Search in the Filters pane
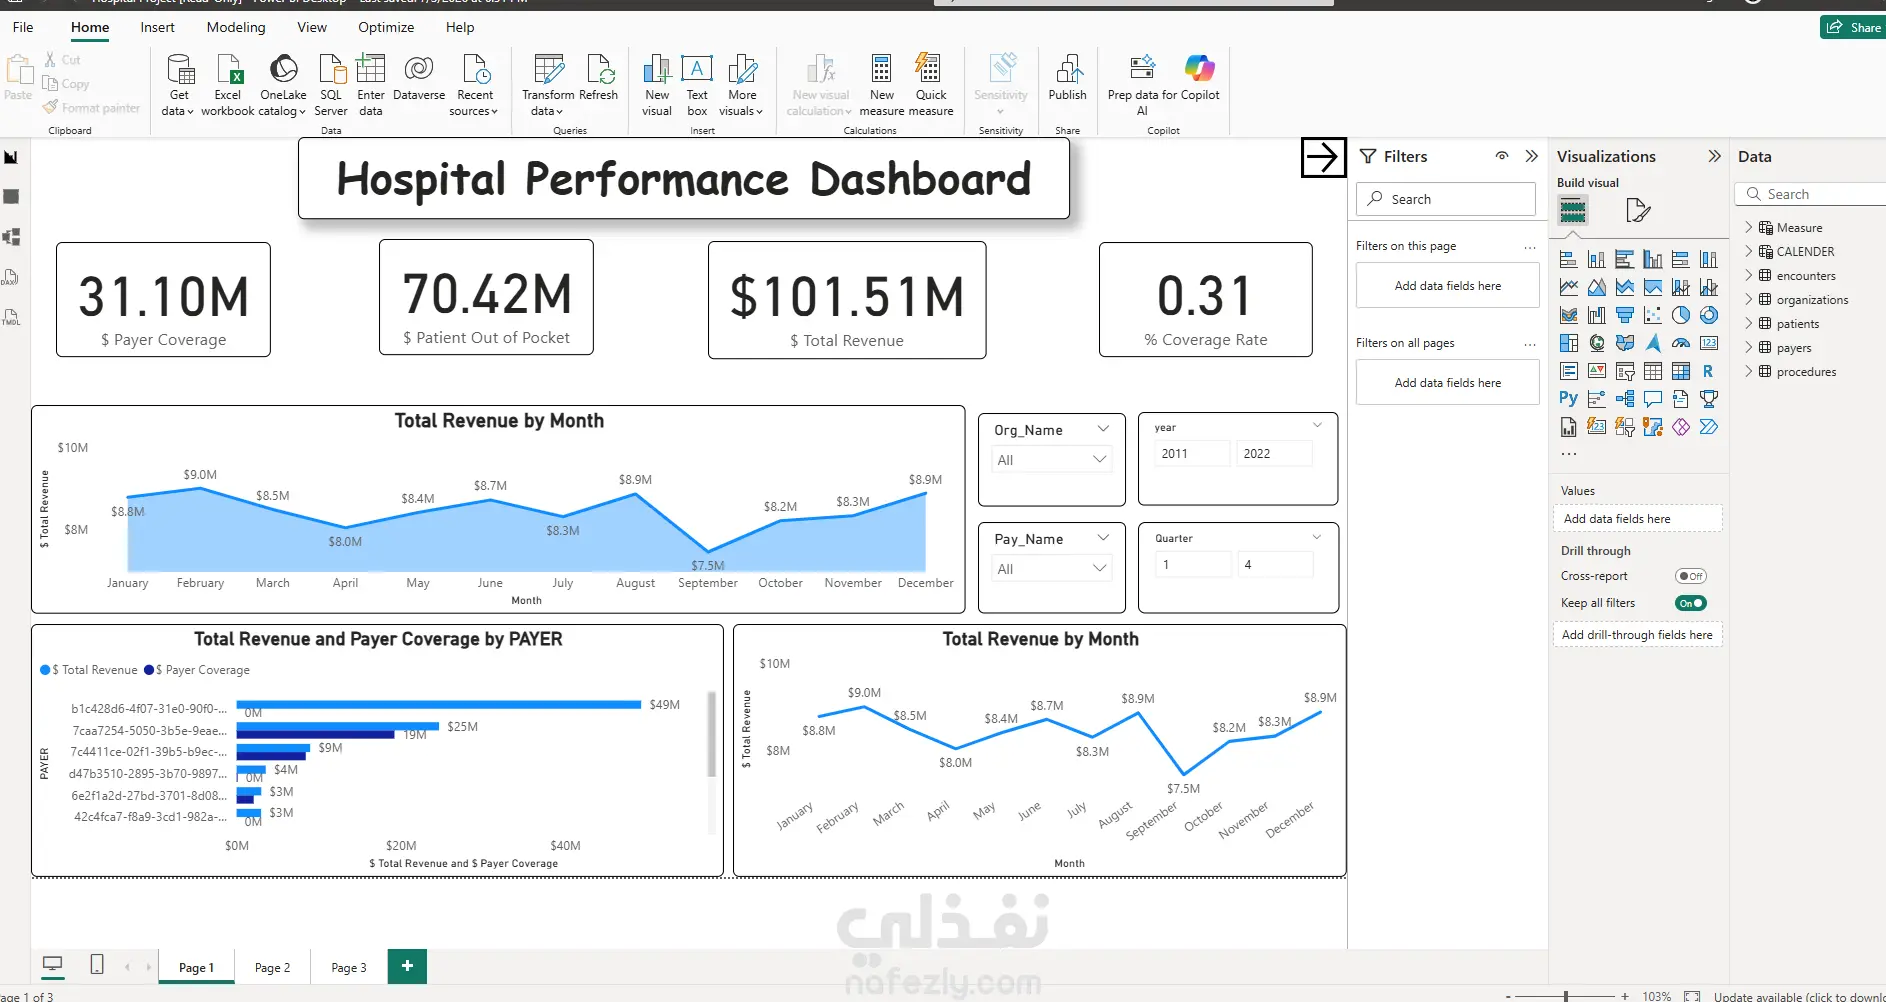This screenshot has height=1002, width=1886. pyautogui.click(x=1446, y=199)
